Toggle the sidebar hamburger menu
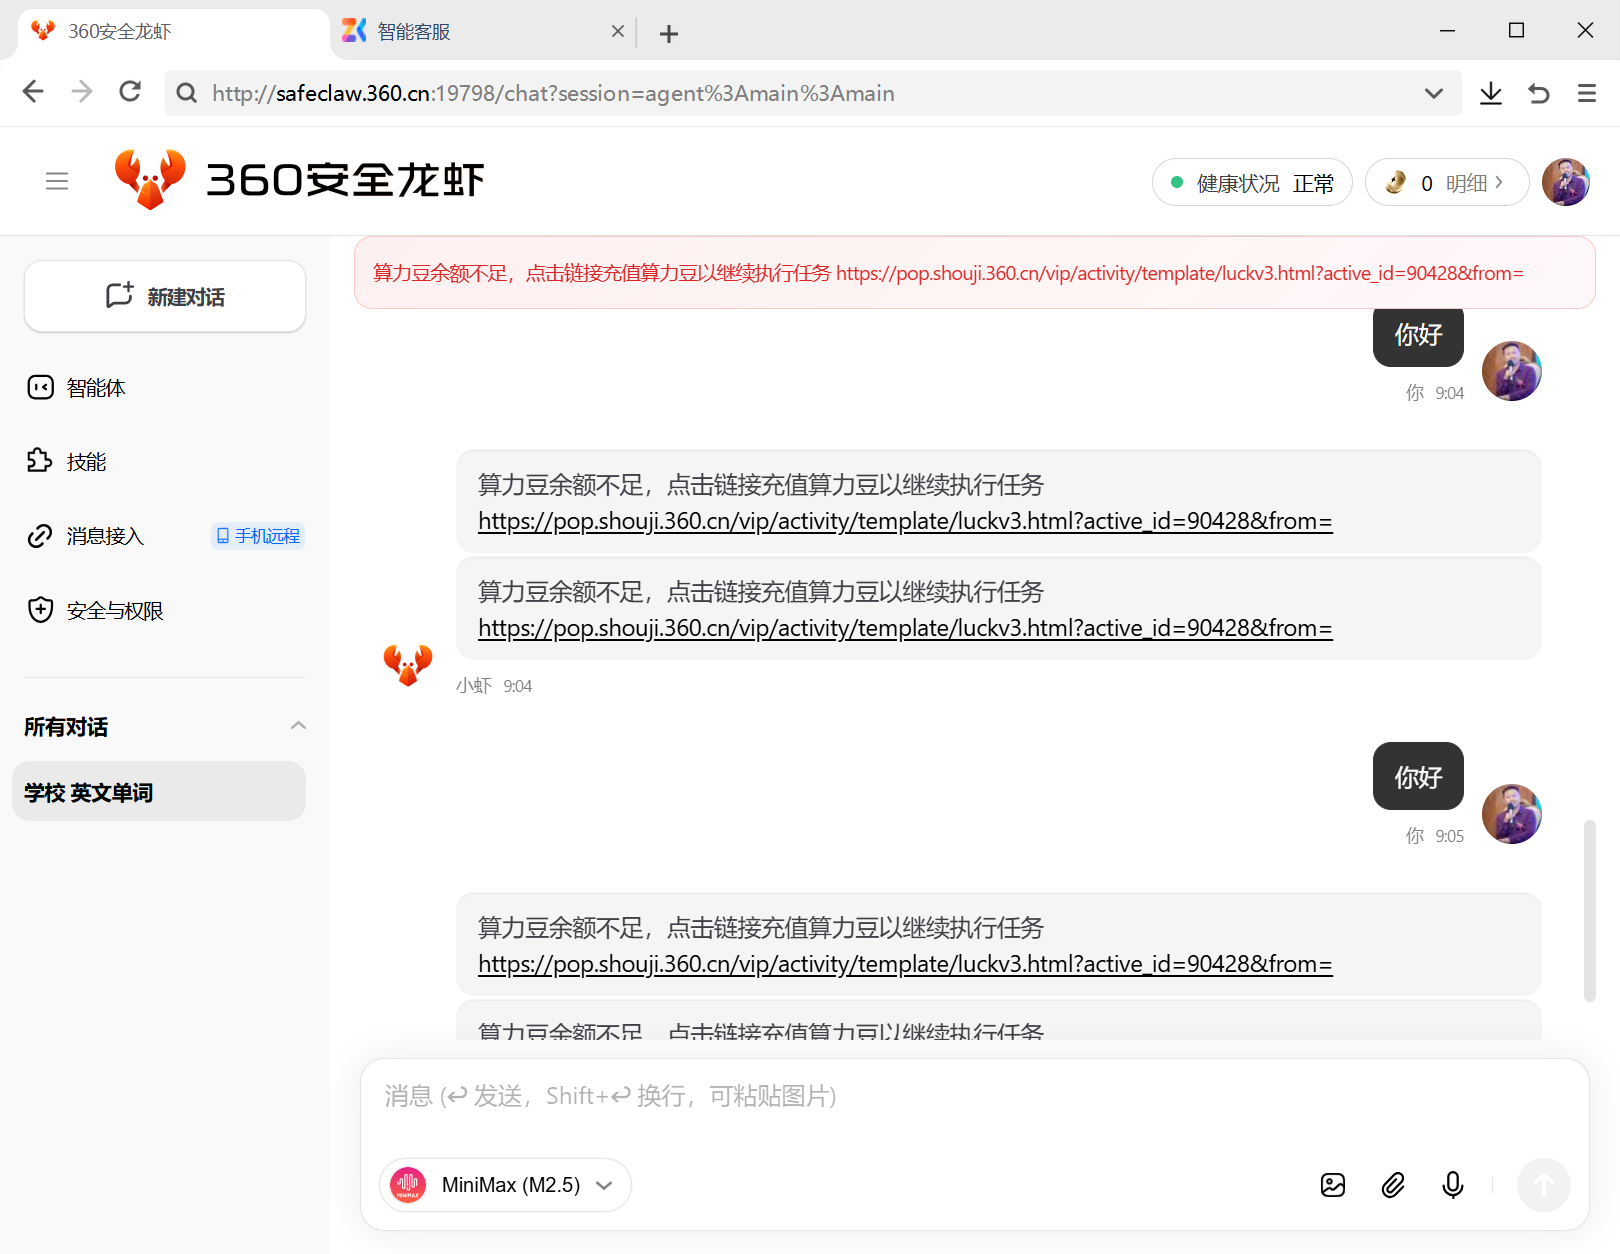1620x1254 pixels. (x=57, y=181)
